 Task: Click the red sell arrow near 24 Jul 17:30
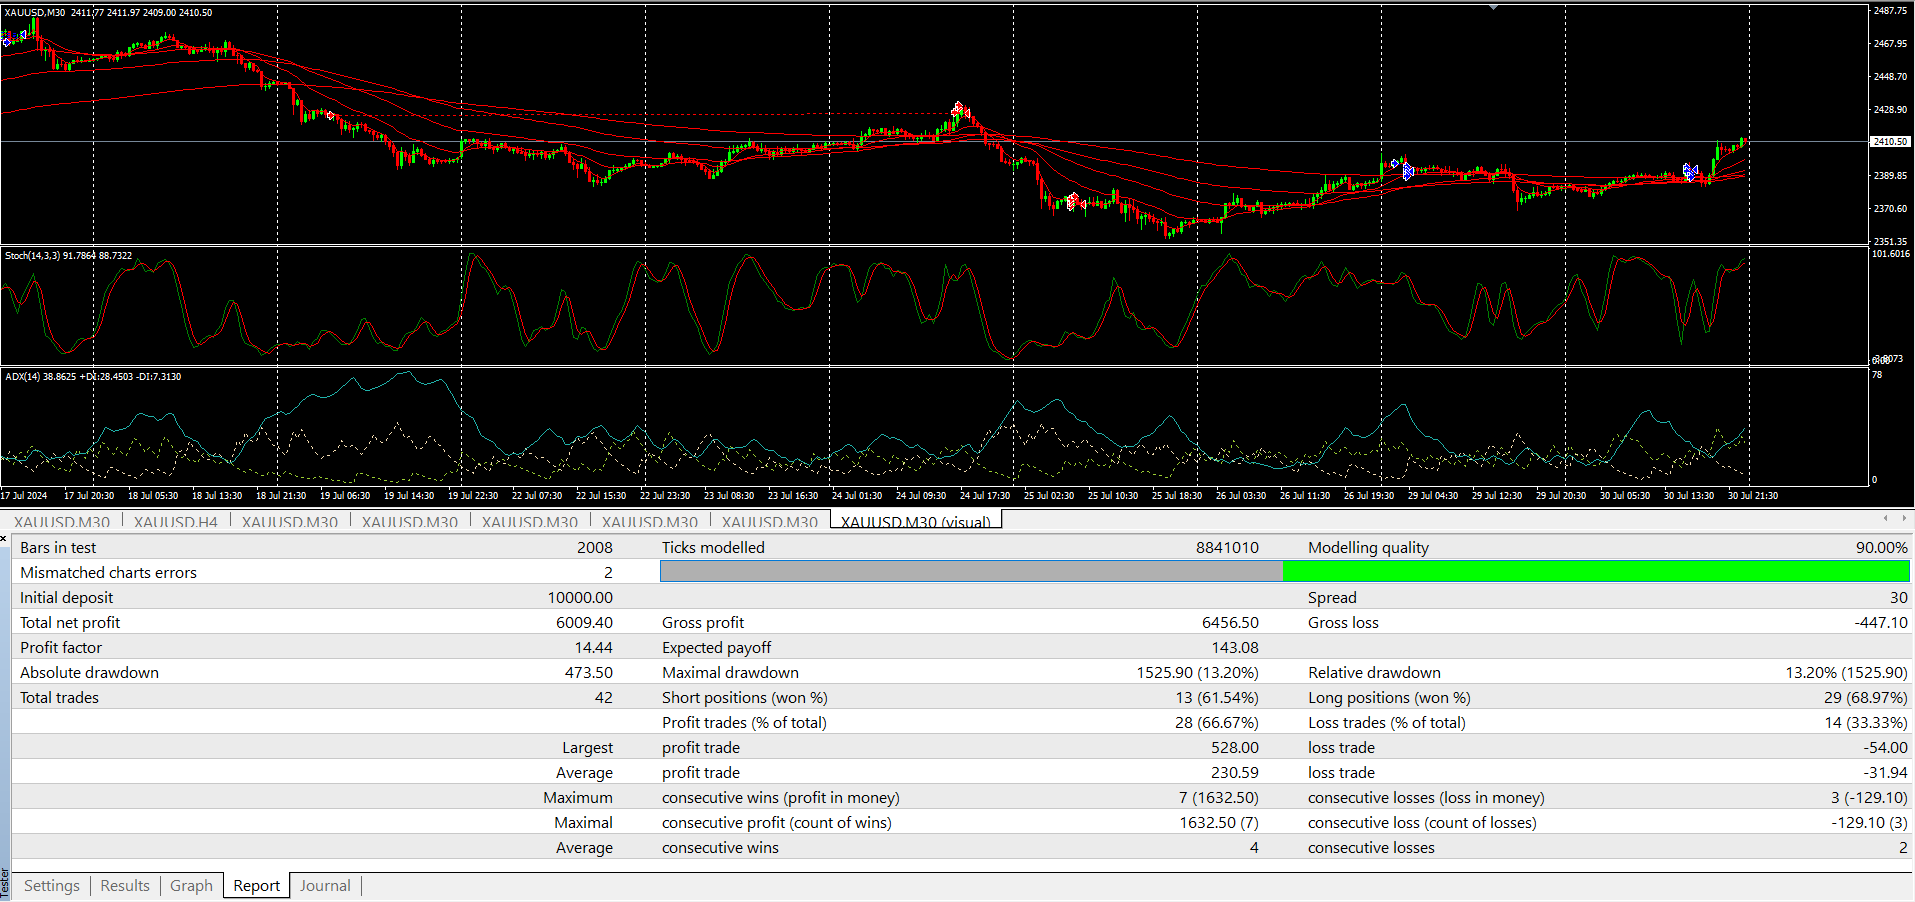[x=958, y=108]
